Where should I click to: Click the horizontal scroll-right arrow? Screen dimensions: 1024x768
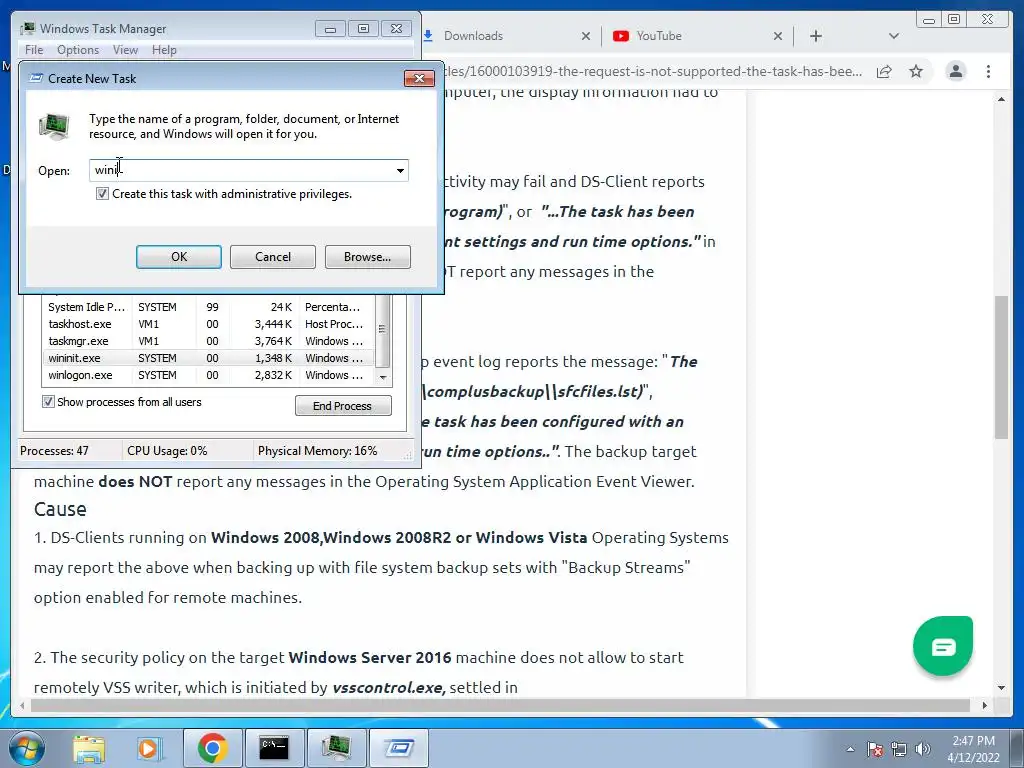pos(985,705)
